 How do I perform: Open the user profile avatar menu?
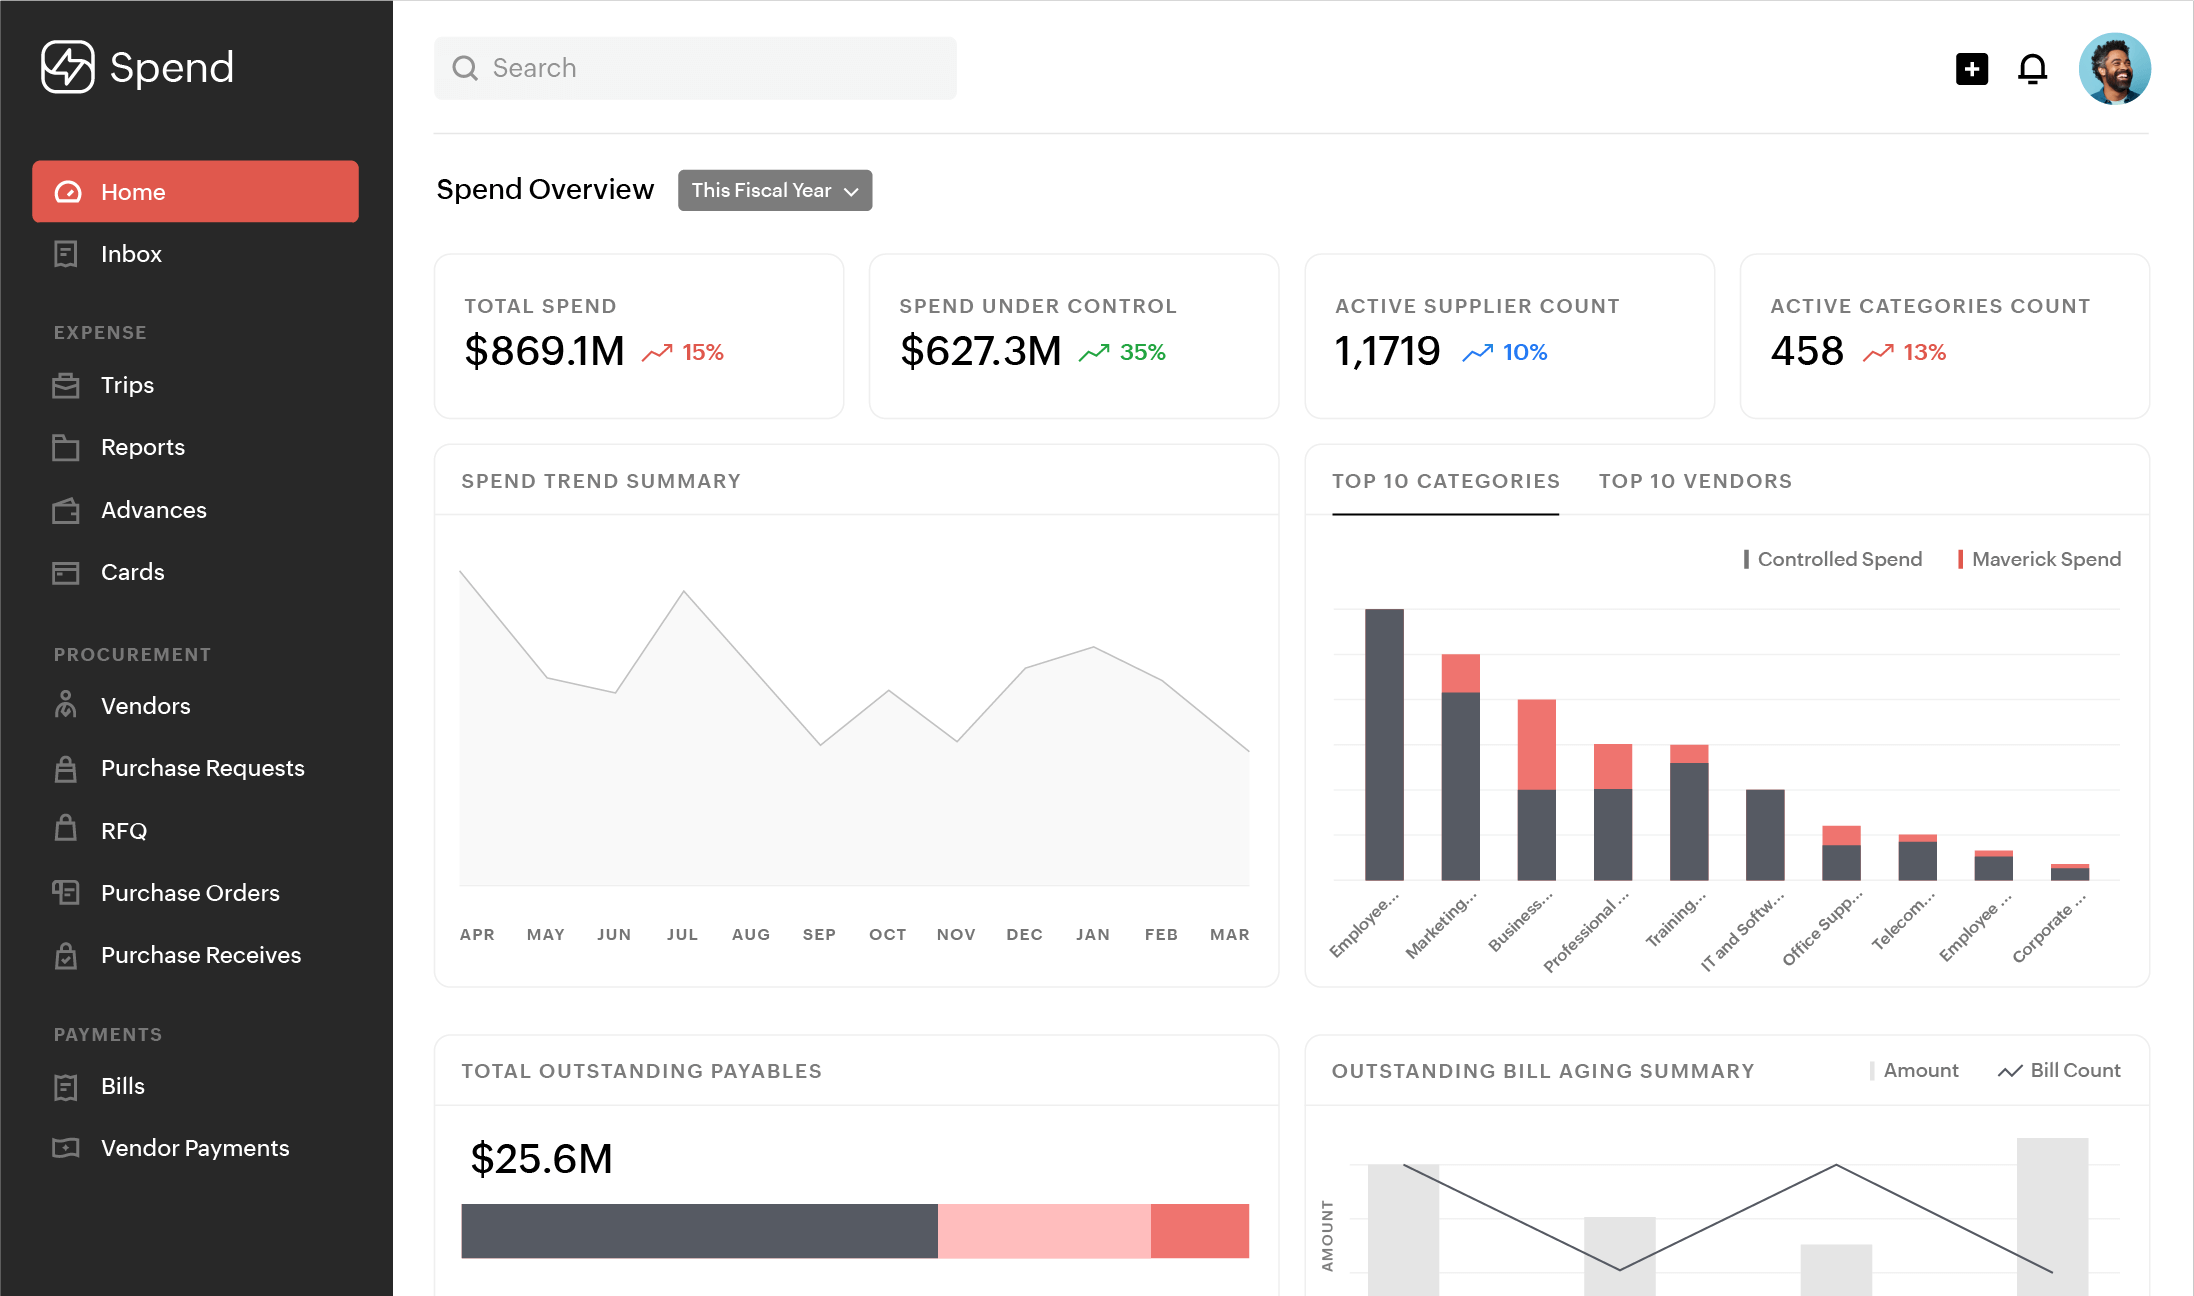pos(2114,69)
